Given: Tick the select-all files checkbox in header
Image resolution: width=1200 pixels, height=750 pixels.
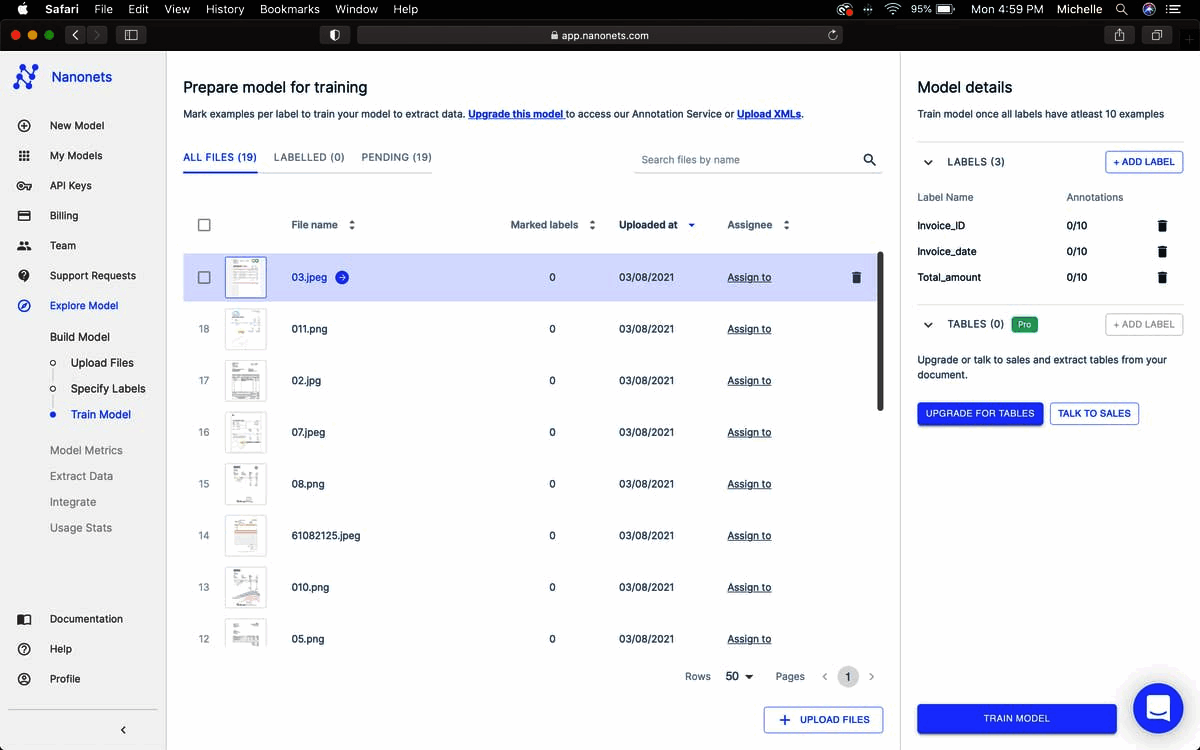Looking at the screenshot, I should pos(204,225).
